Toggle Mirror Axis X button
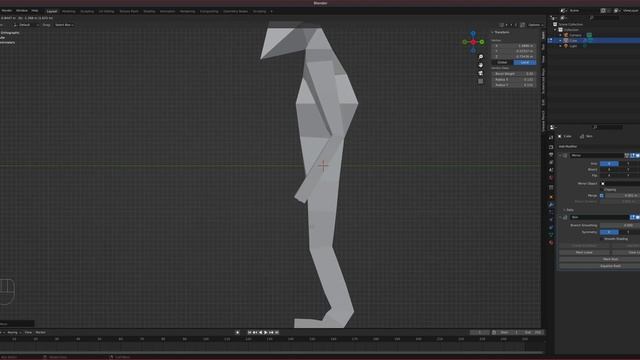 pos(609,164)
